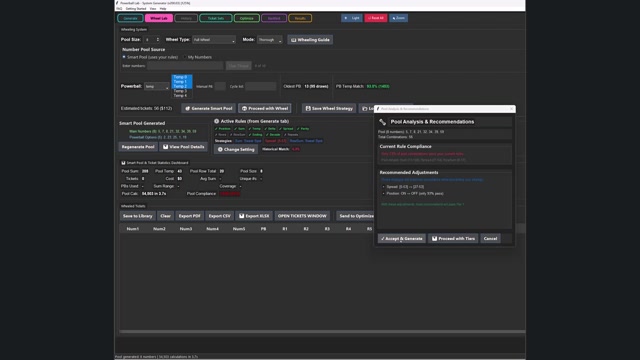This screenshot has width=640, height=360.
Task: Switch to the Generate tab
Action: [x=130, y=18]
